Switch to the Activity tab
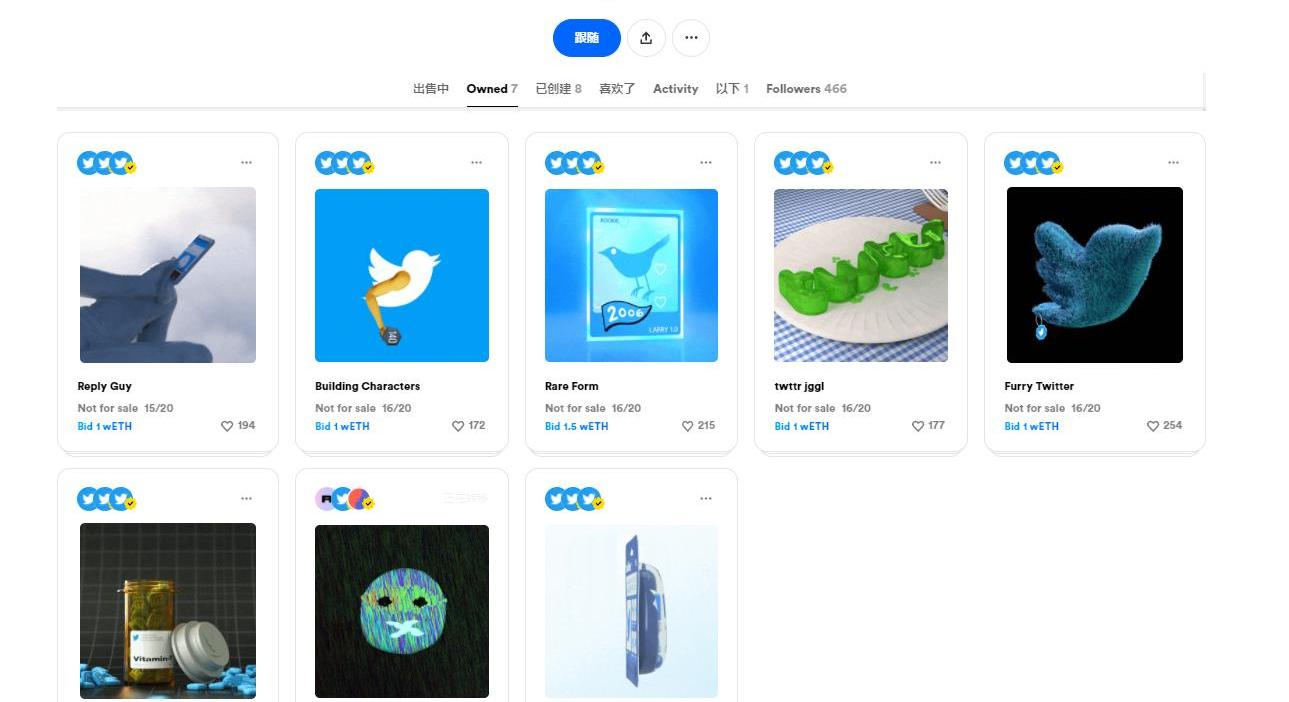This screenshot has width=1289, height=702. 675,89
